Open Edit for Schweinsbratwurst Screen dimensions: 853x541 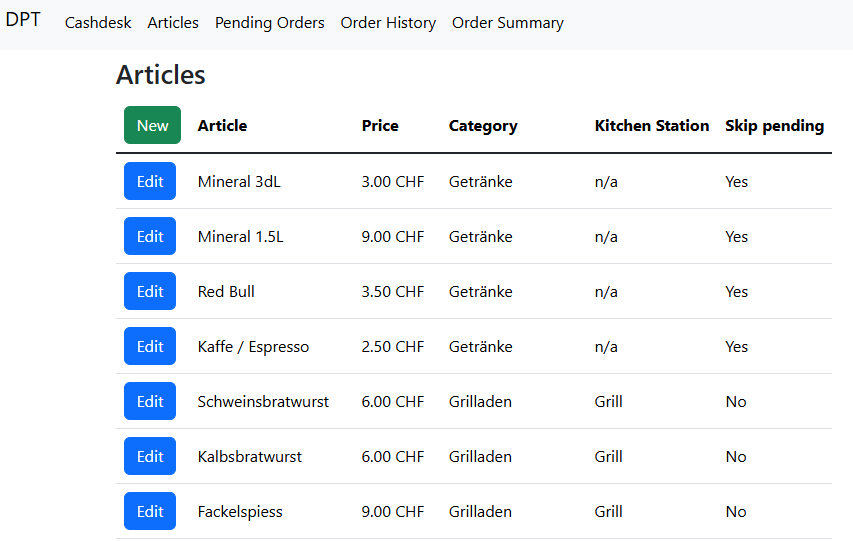[150, 401]
